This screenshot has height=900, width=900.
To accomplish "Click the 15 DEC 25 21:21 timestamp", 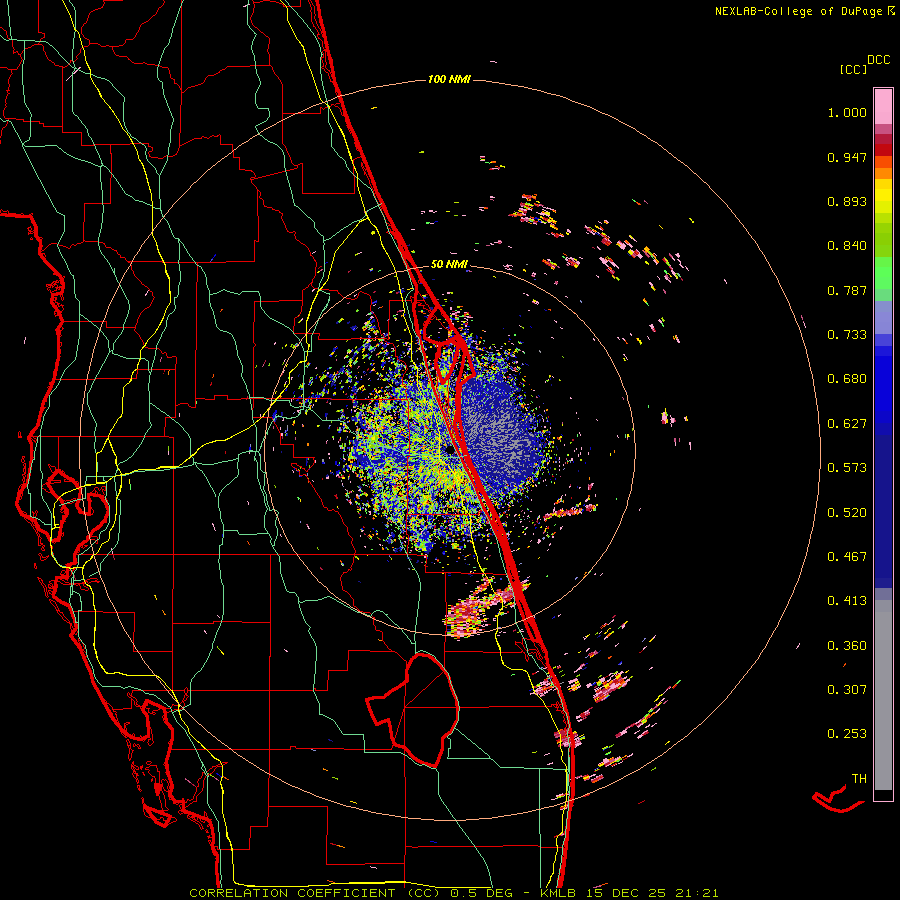I will click(x=652, y=893).
